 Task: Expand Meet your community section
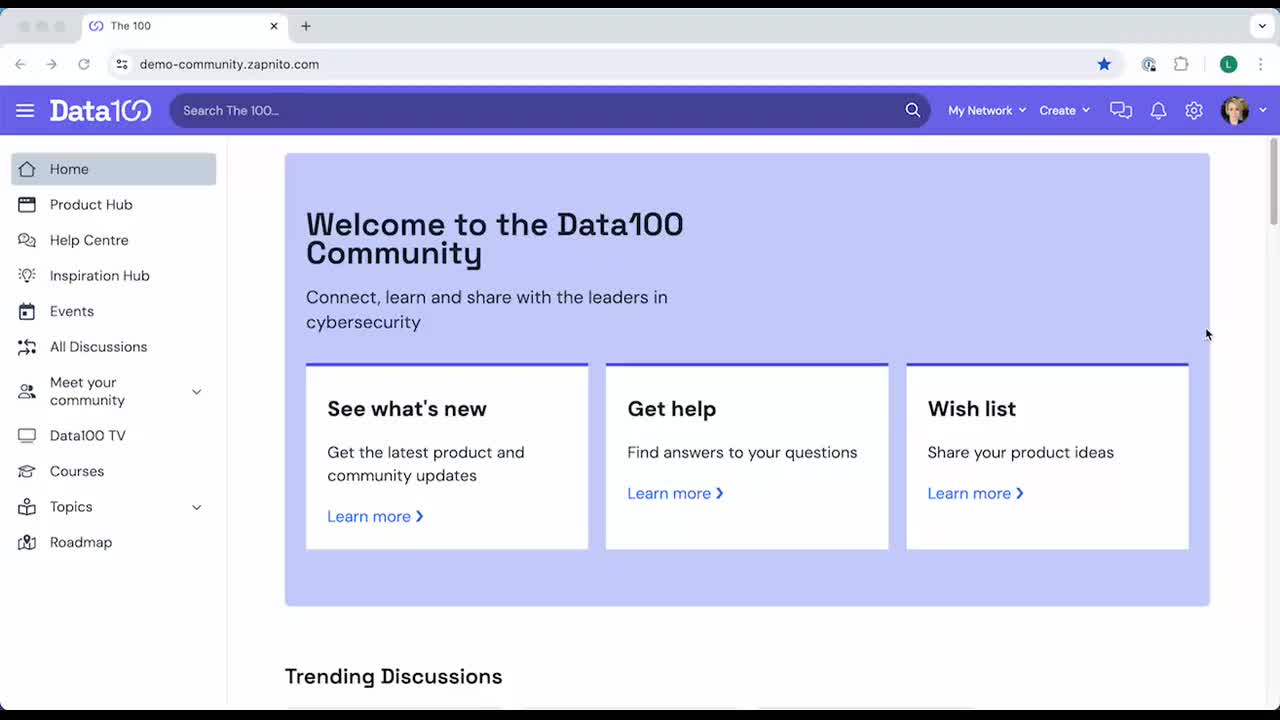point(196,391)
